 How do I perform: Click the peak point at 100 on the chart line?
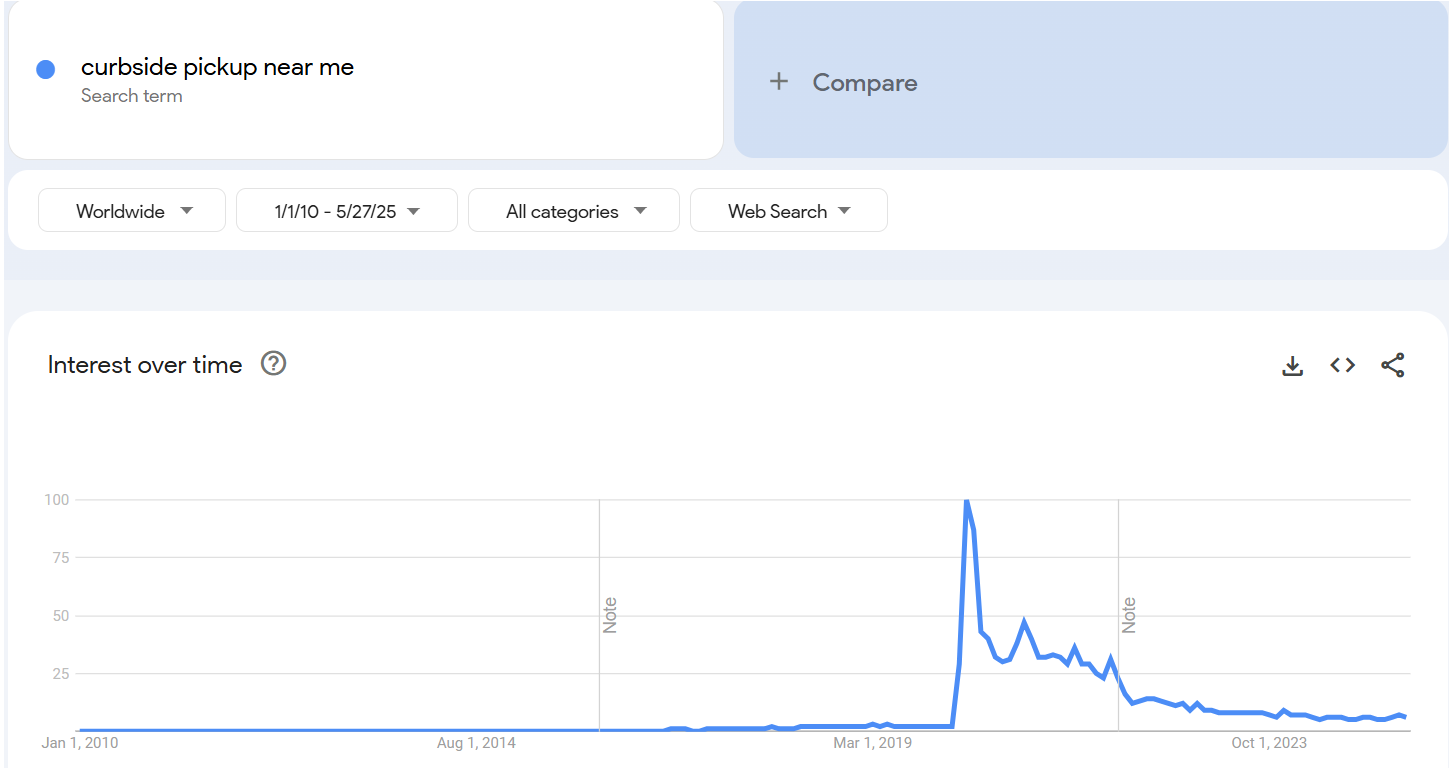pos(966,500)
